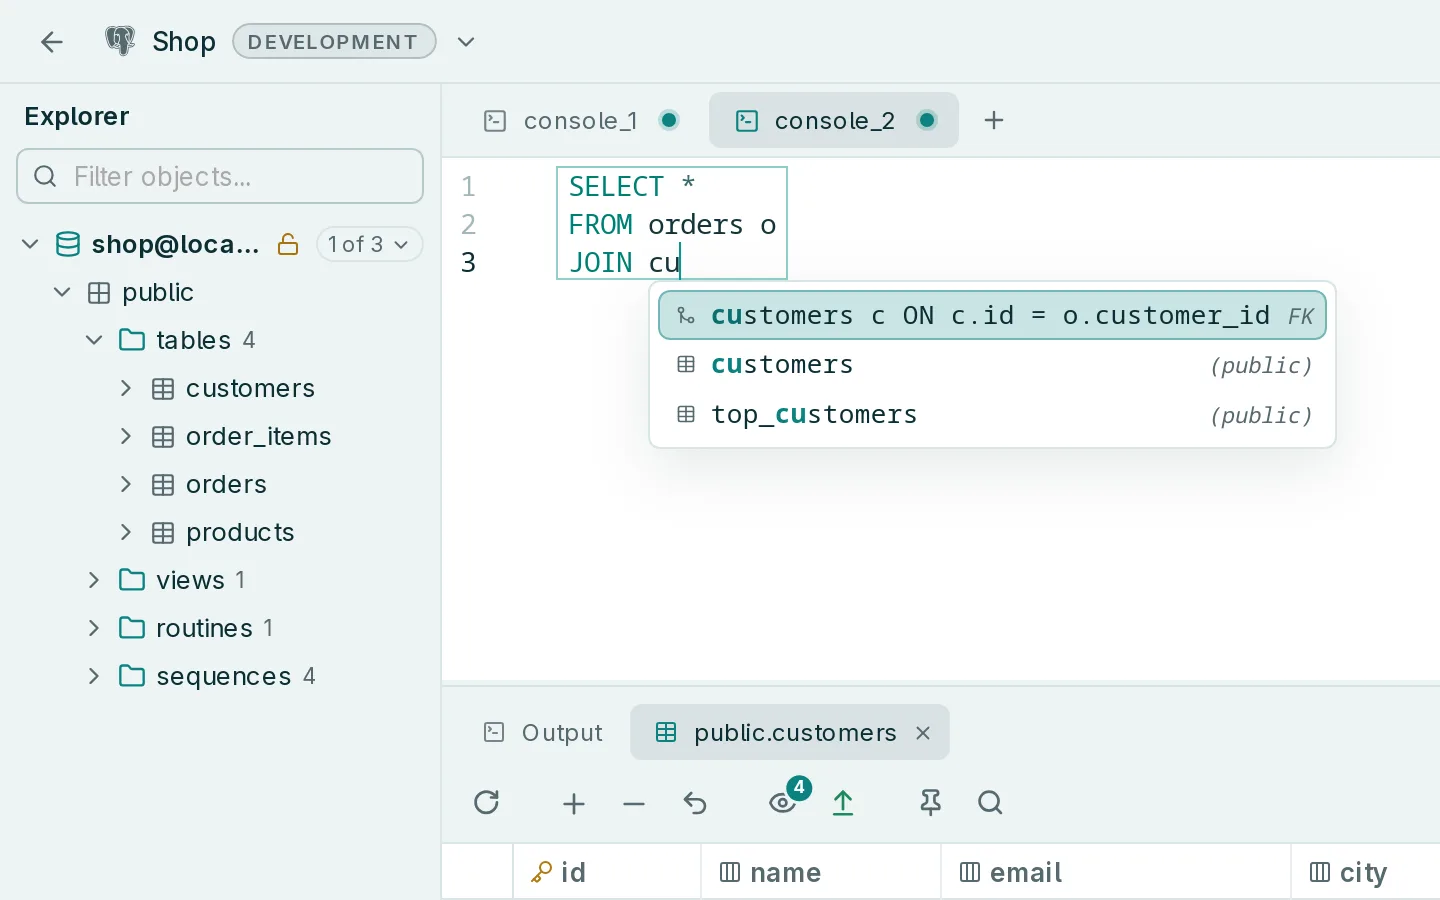The height and width of the screenshot is (900, 1440).
Task: Revert changes with the undo arrow
Action: [x=695, y=803]
